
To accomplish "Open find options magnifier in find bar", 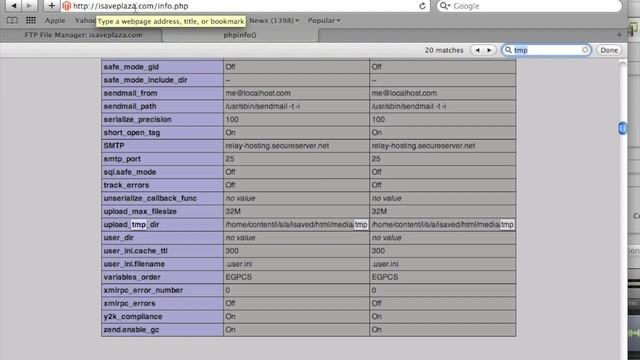I will click(x=508, y=50).
